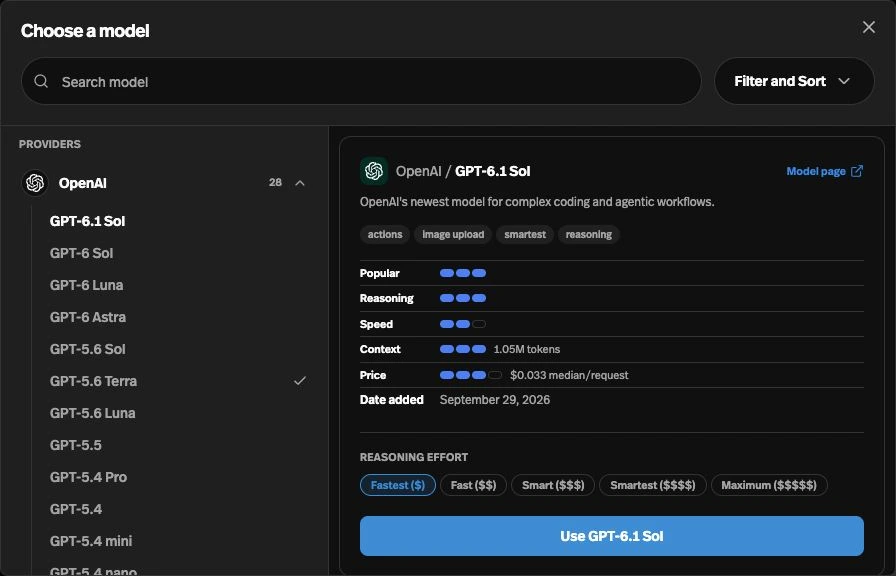Click the checkmark next to GPT-5.6 Terra
Viewport: 896px width, 576px height.
point(299,381)
